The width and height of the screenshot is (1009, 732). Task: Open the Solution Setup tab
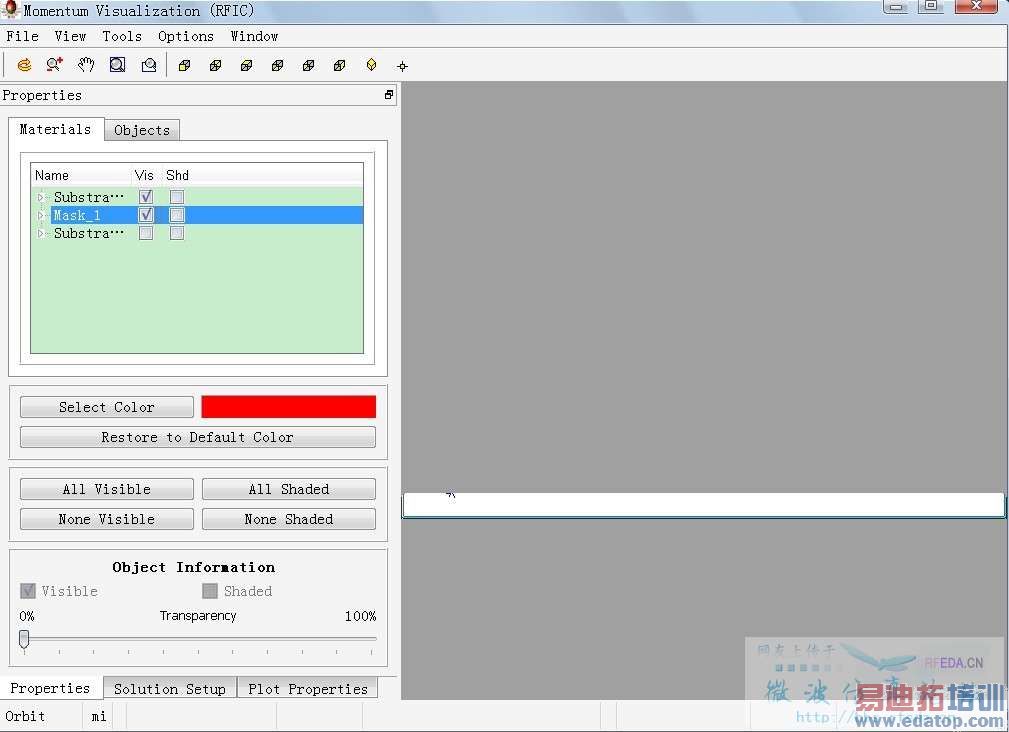(x=170, y=688)
